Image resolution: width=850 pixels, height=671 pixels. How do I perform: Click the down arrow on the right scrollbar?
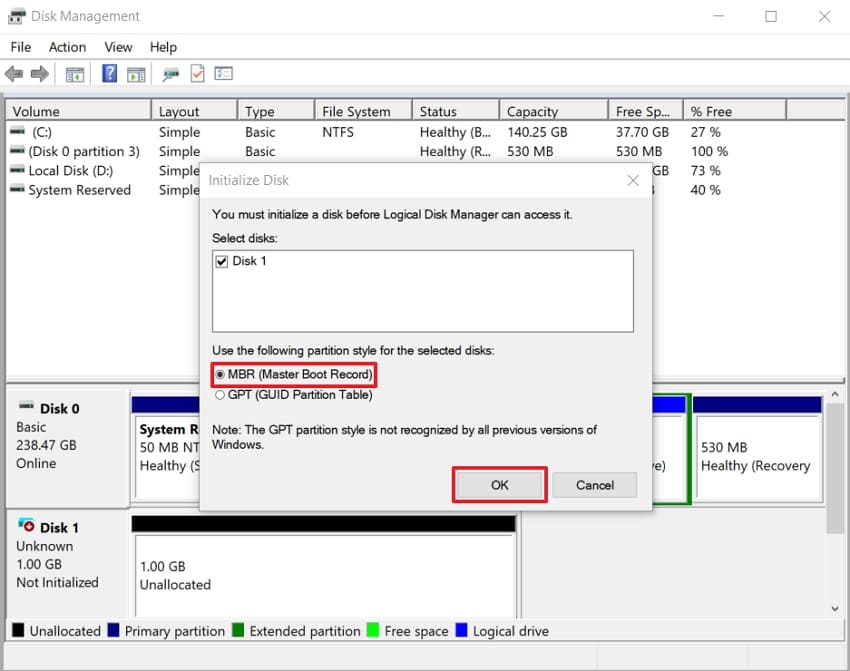click(835, 607)
